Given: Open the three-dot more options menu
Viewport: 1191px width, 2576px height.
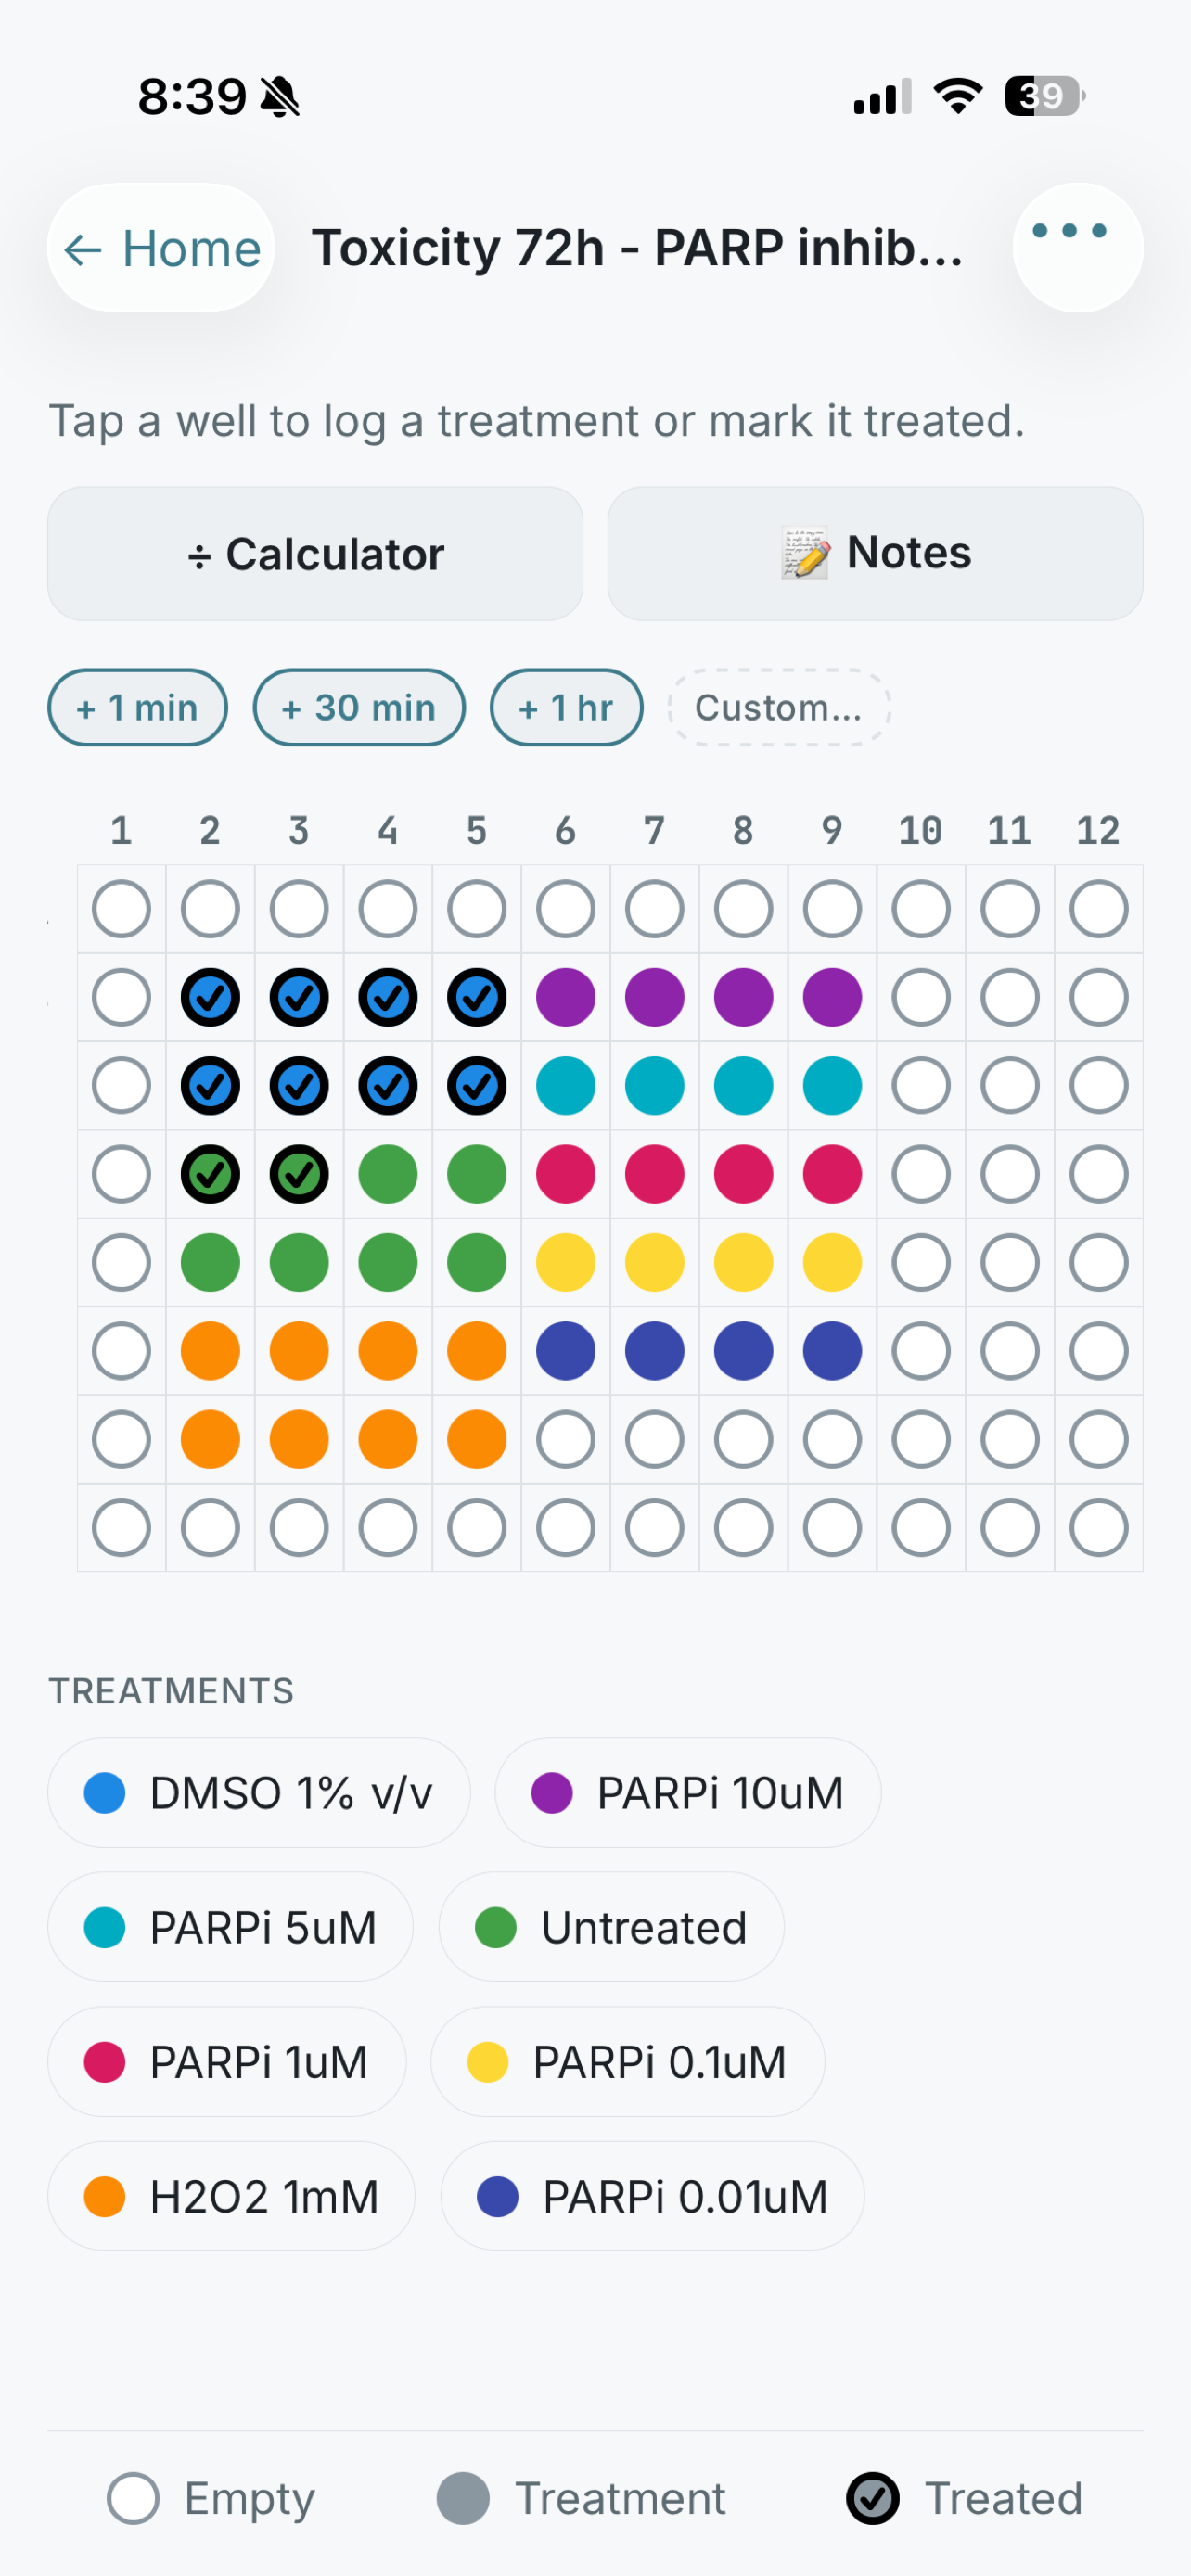Looking at the screenshot, I should point(1077,247).
